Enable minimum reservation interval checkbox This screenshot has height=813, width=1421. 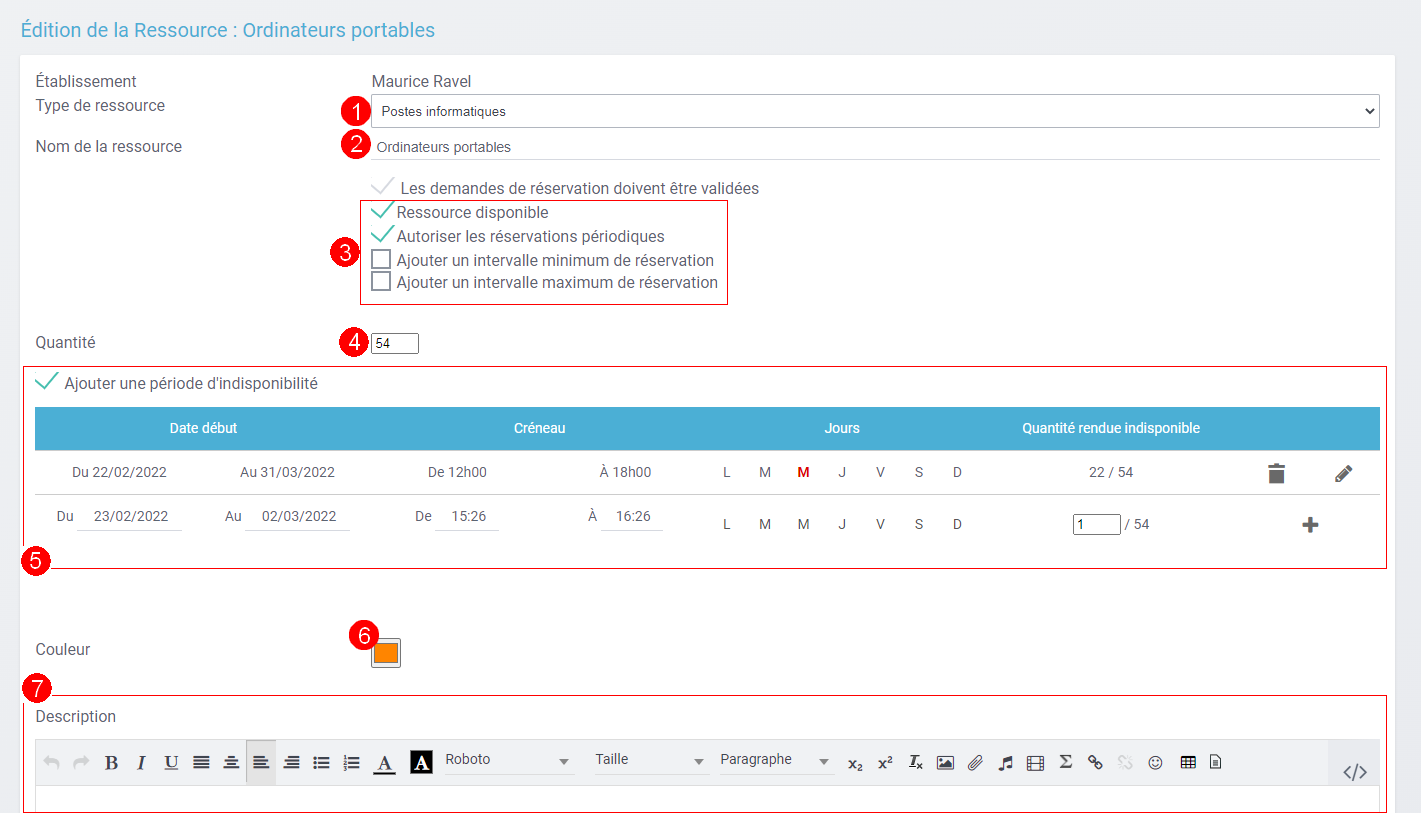coord(381,260)
